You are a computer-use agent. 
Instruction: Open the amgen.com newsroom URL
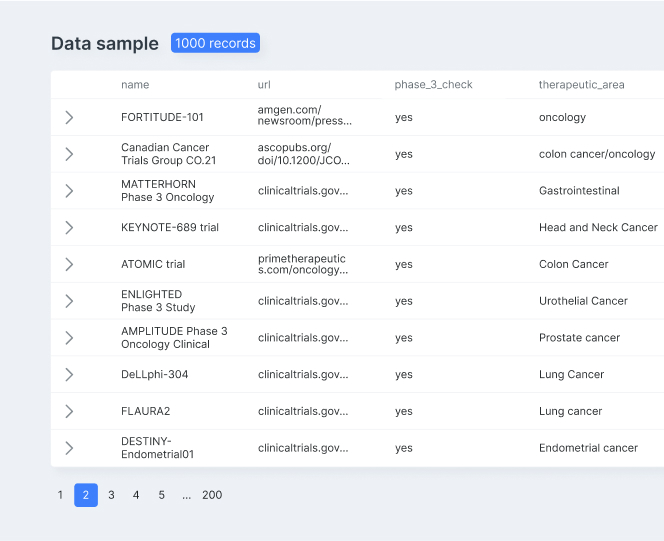(304, 116)
